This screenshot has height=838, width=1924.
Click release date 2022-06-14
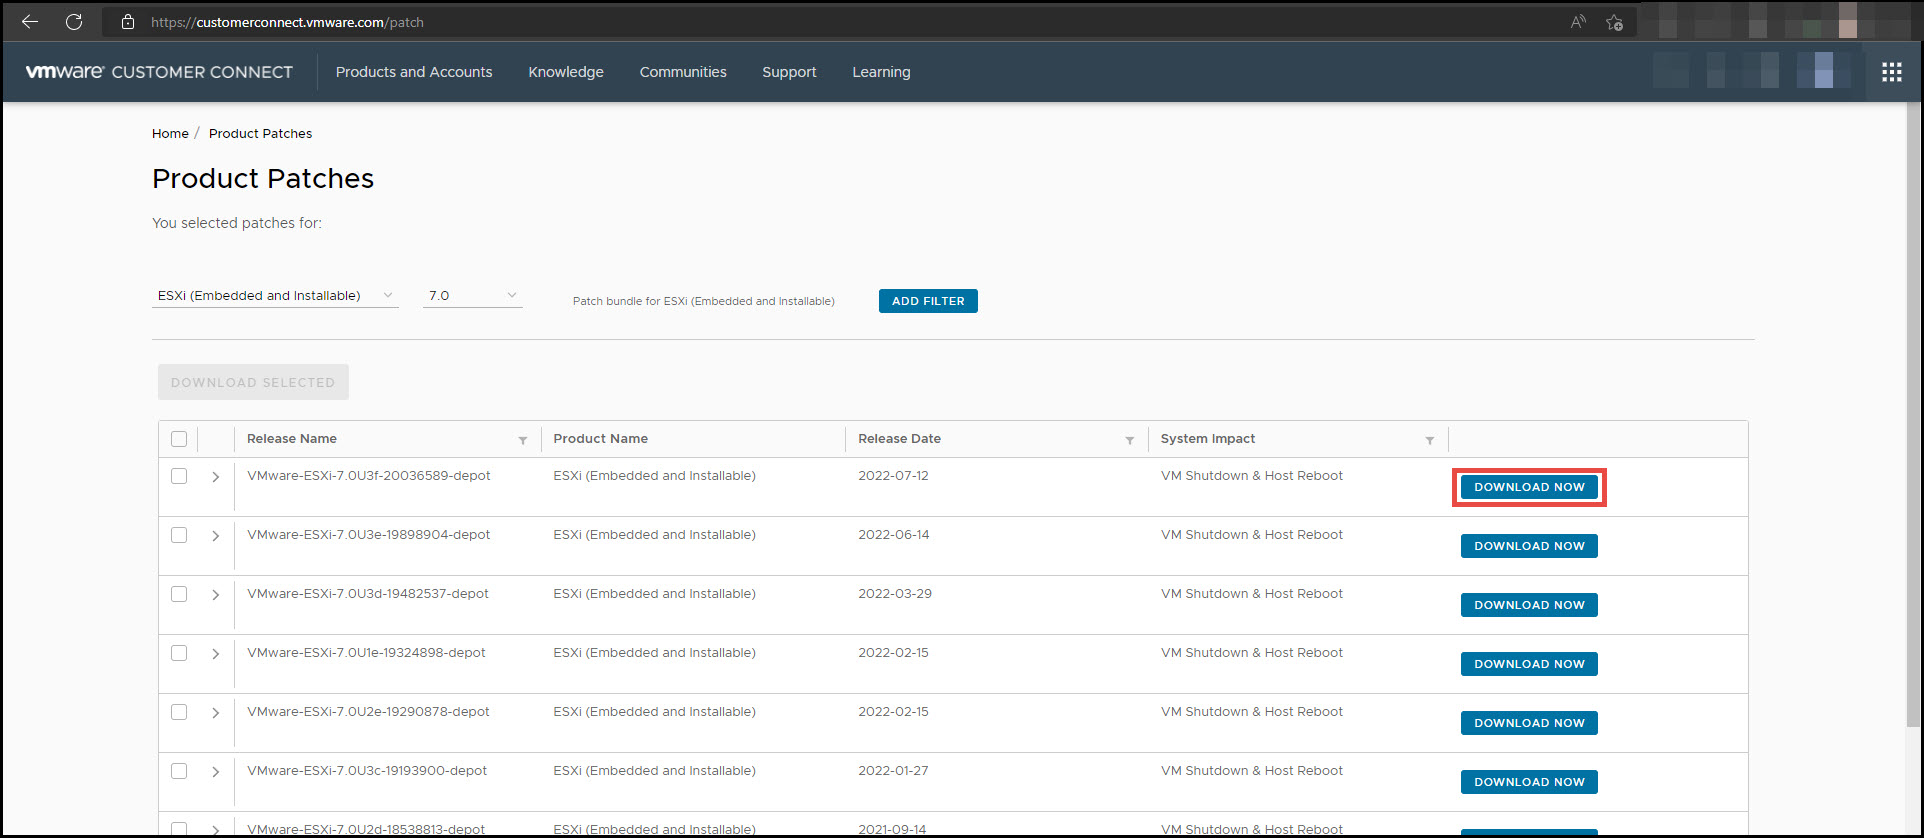pyautogui.click(x=894, y=535)
